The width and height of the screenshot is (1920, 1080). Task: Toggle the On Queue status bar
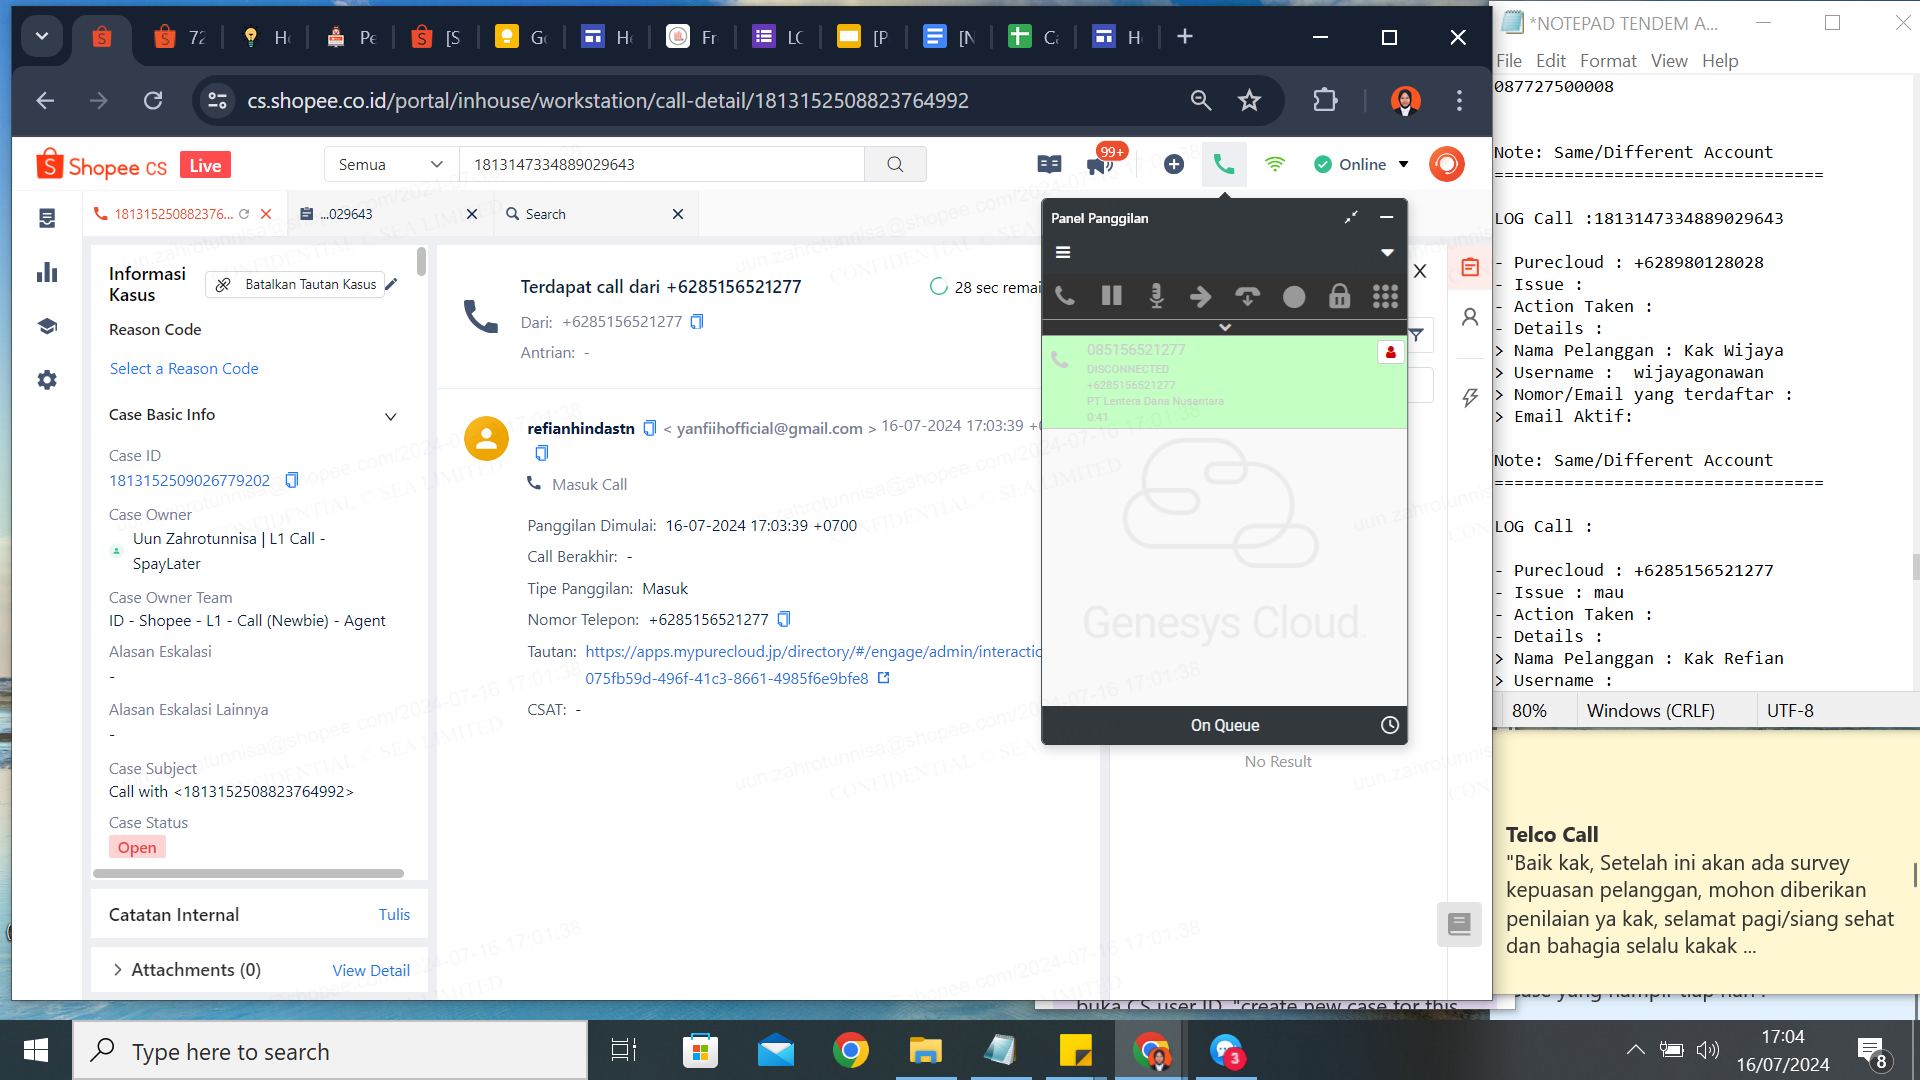1224,725
